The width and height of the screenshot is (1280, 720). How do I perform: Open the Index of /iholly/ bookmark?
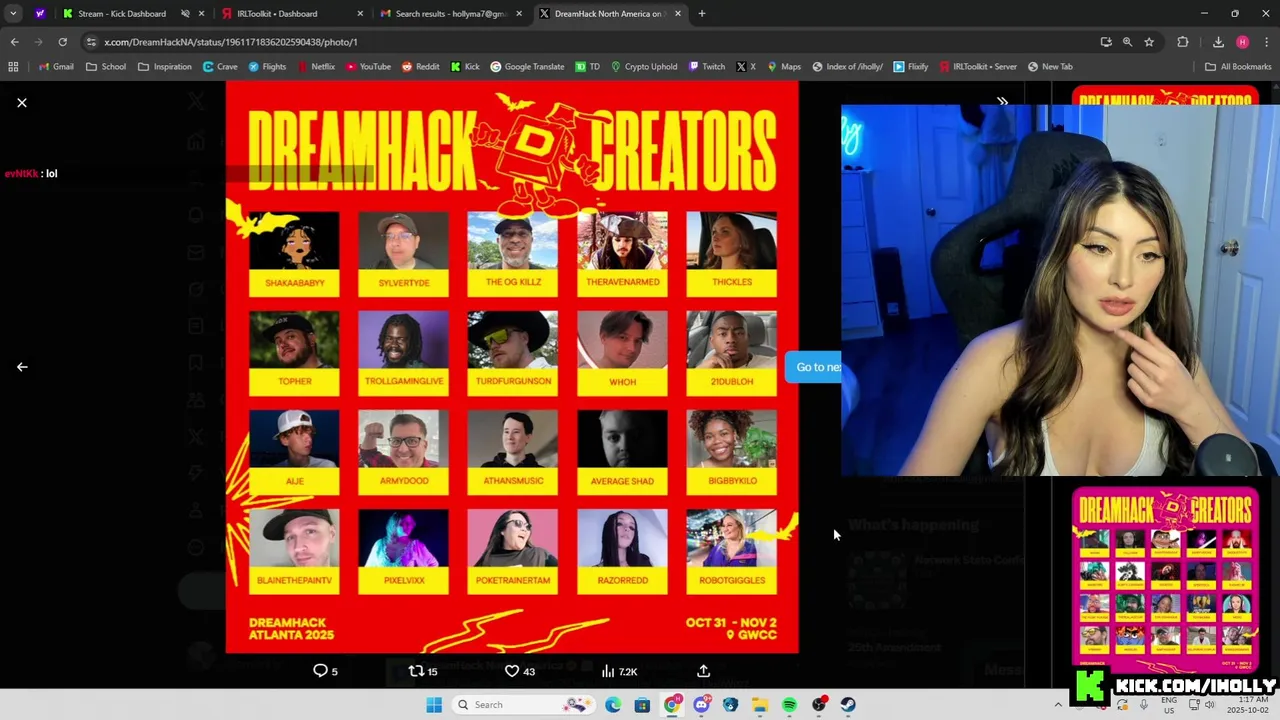847,67
